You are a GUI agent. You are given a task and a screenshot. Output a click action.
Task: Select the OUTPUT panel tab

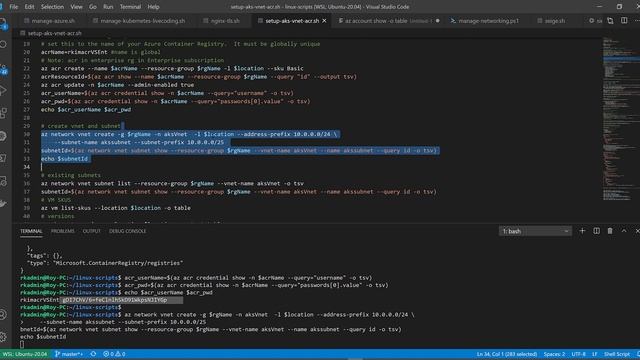point(91,231)
